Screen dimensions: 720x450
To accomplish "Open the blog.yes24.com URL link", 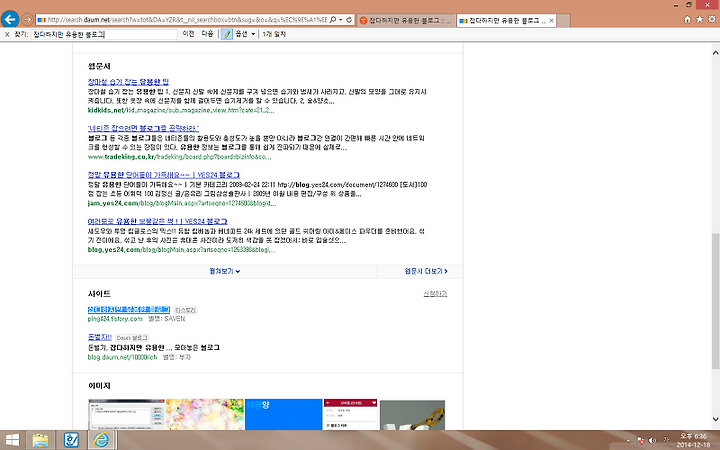I will point(181,250).
